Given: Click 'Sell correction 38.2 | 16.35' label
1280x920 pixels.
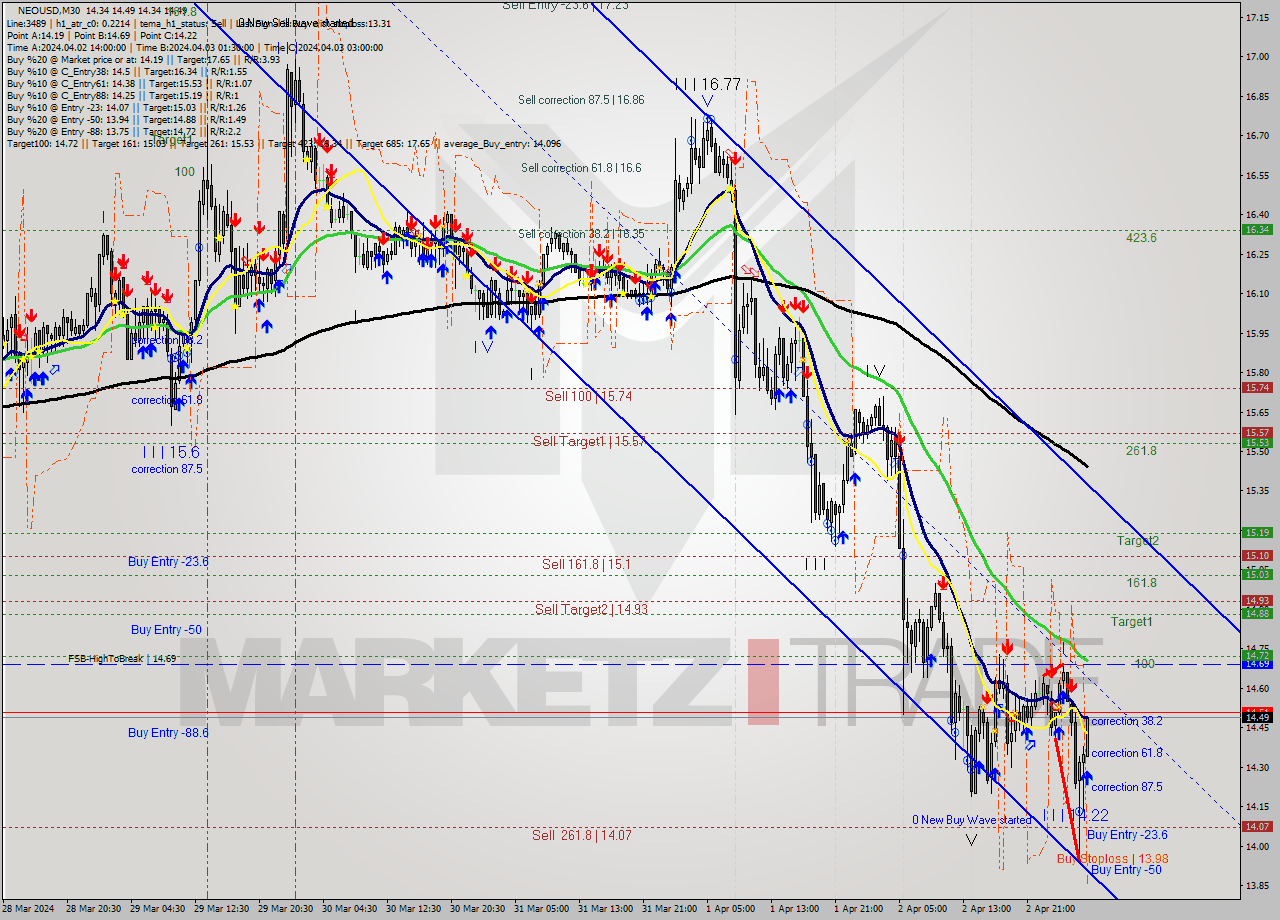Looking at the screenshot, I should (x=581, y=234).
